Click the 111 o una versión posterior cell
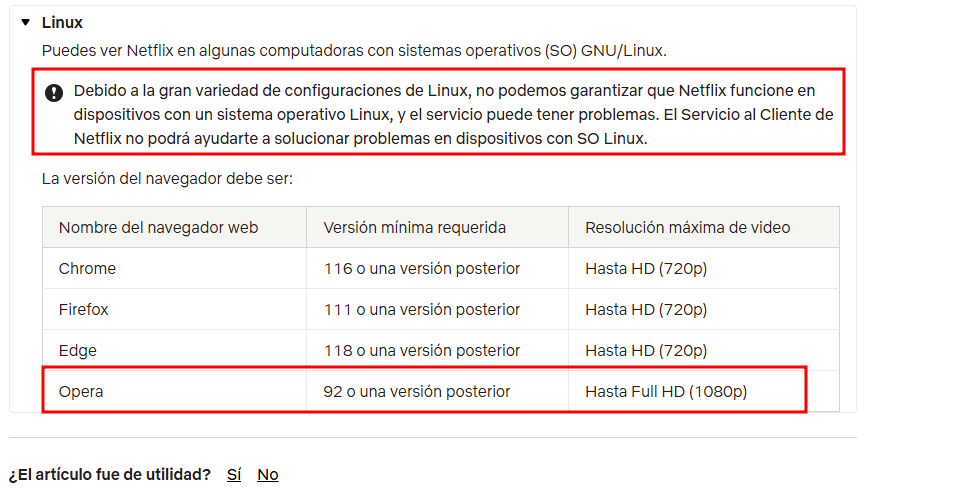This screenshot has height=497, width=963. point(437,310)
